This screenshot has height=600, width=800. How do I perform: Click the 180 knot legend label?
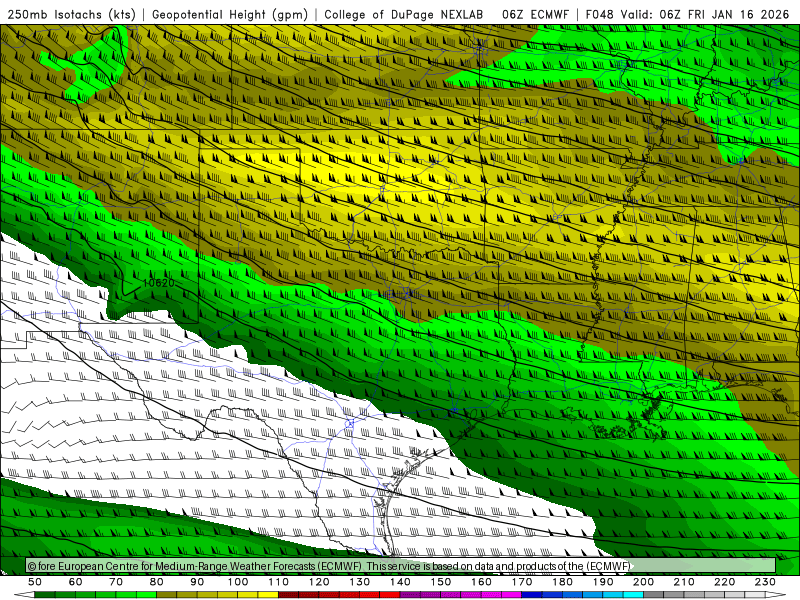click(x=562, y=582)
